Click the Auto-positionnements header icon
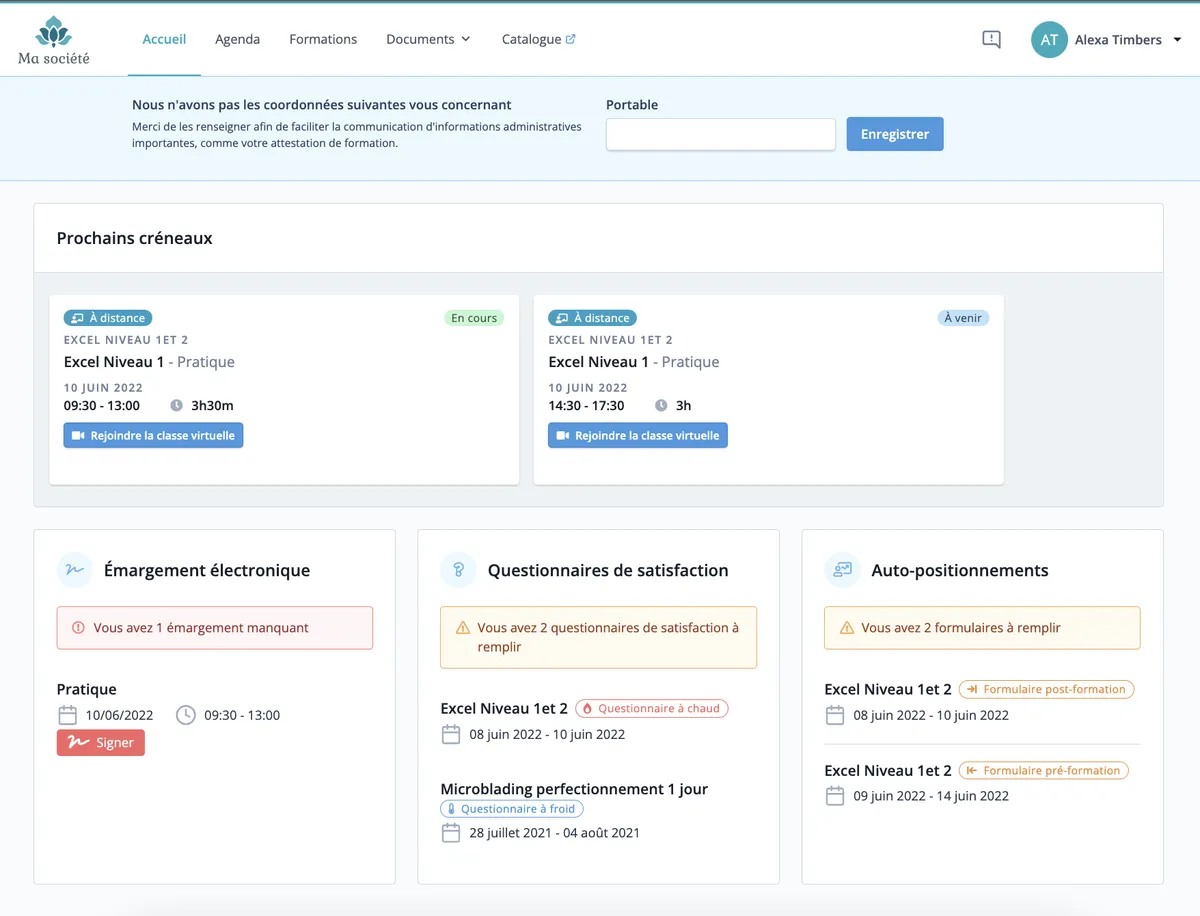 click(x=842, y=570)
